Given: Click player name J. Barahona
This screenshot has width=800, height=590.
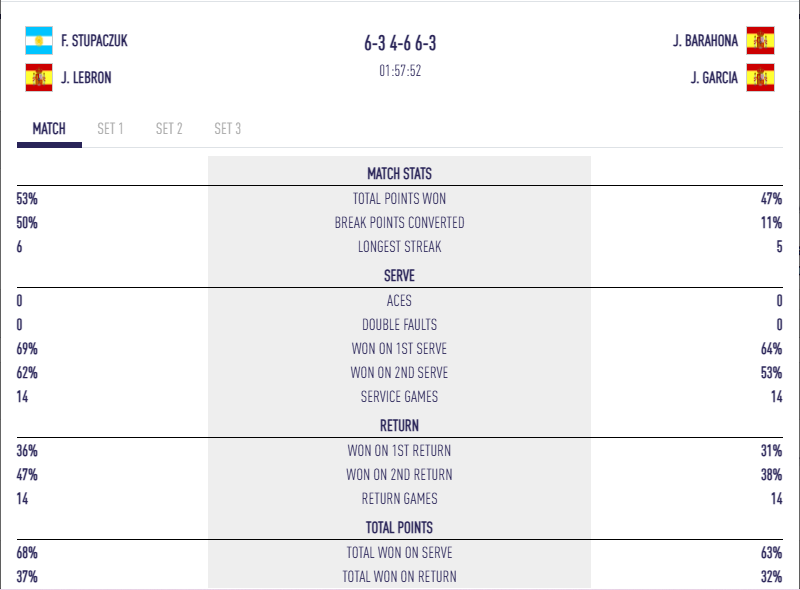Looking at the screenshot, I should 705,41.
